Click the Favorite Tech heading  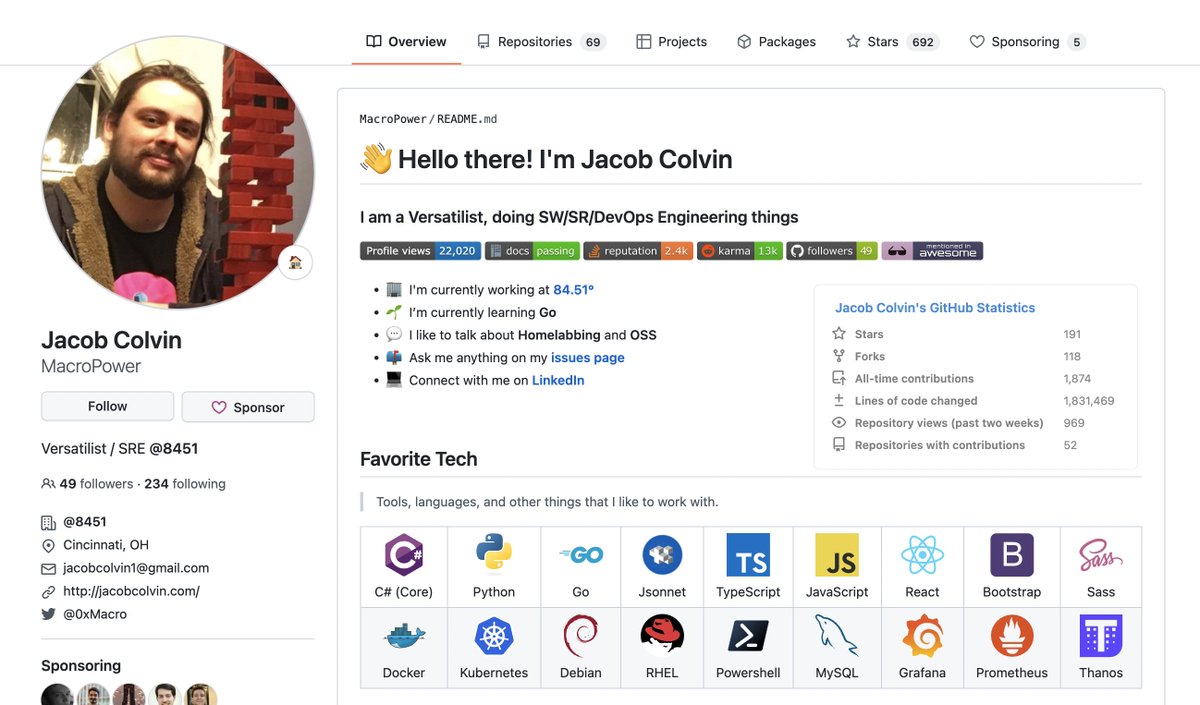pyautogui.click(x=419, y=460)
